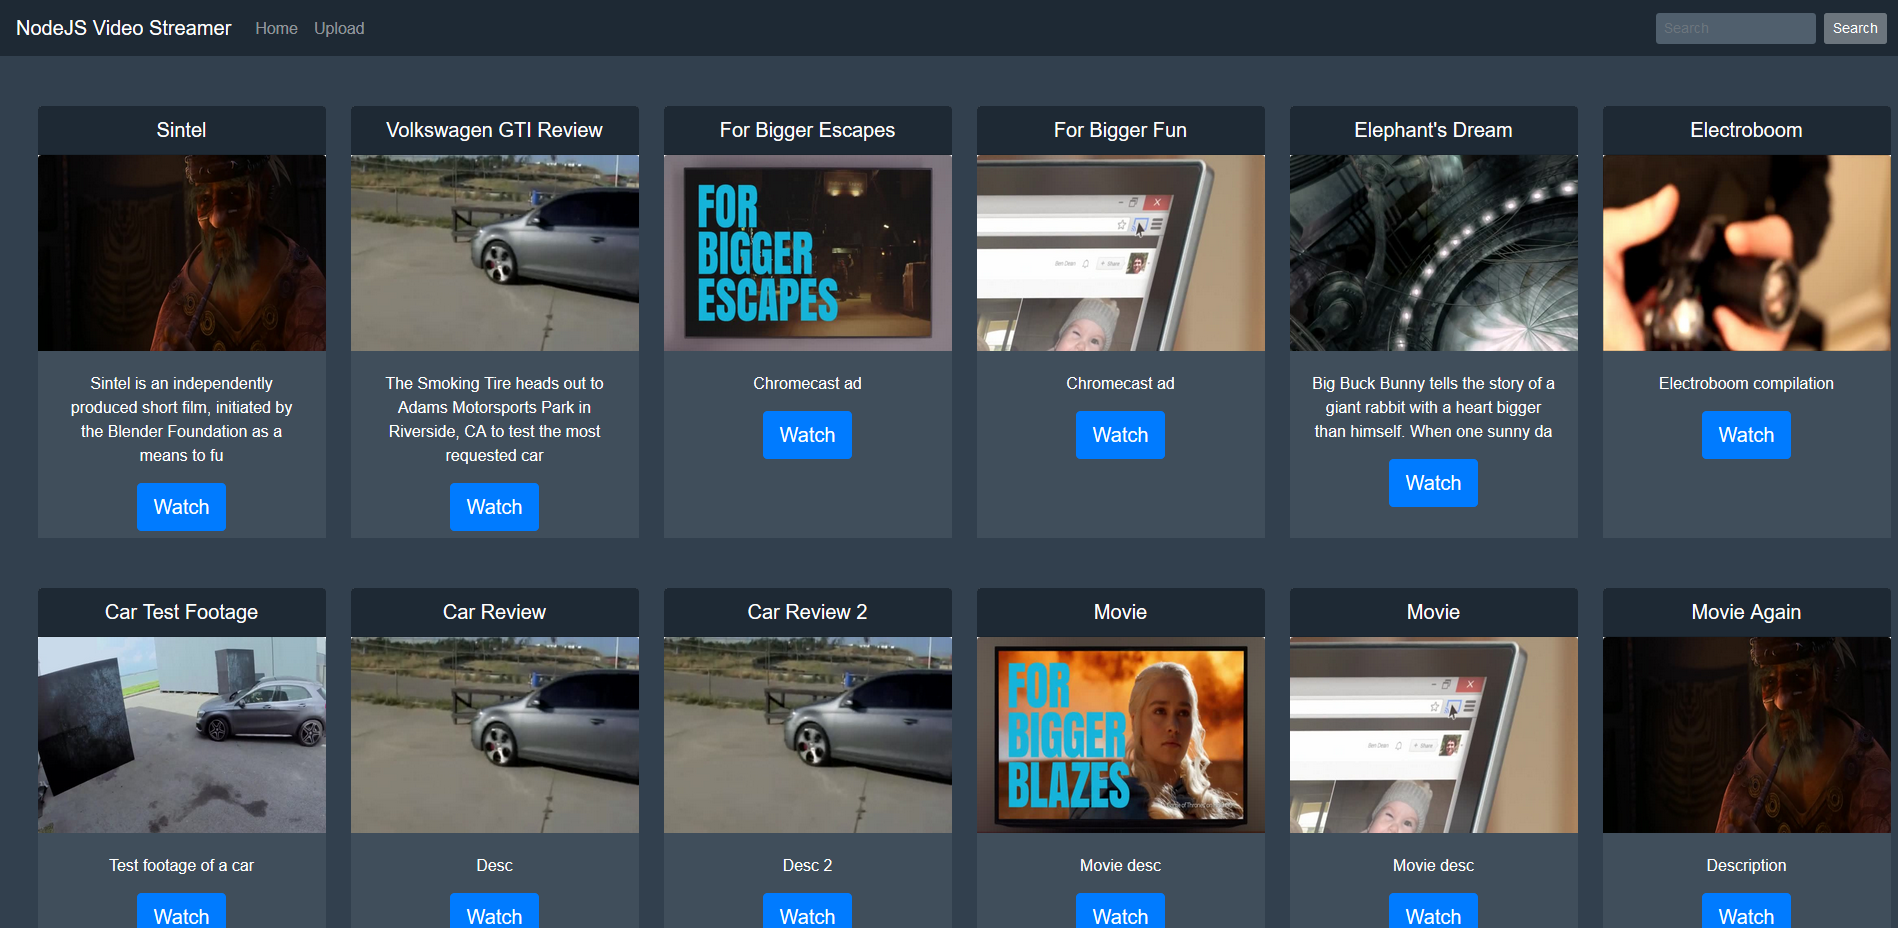Open the Sintel thumbnail image
Viewport: 1898px width, 928px height.
(x=181, y=253)
